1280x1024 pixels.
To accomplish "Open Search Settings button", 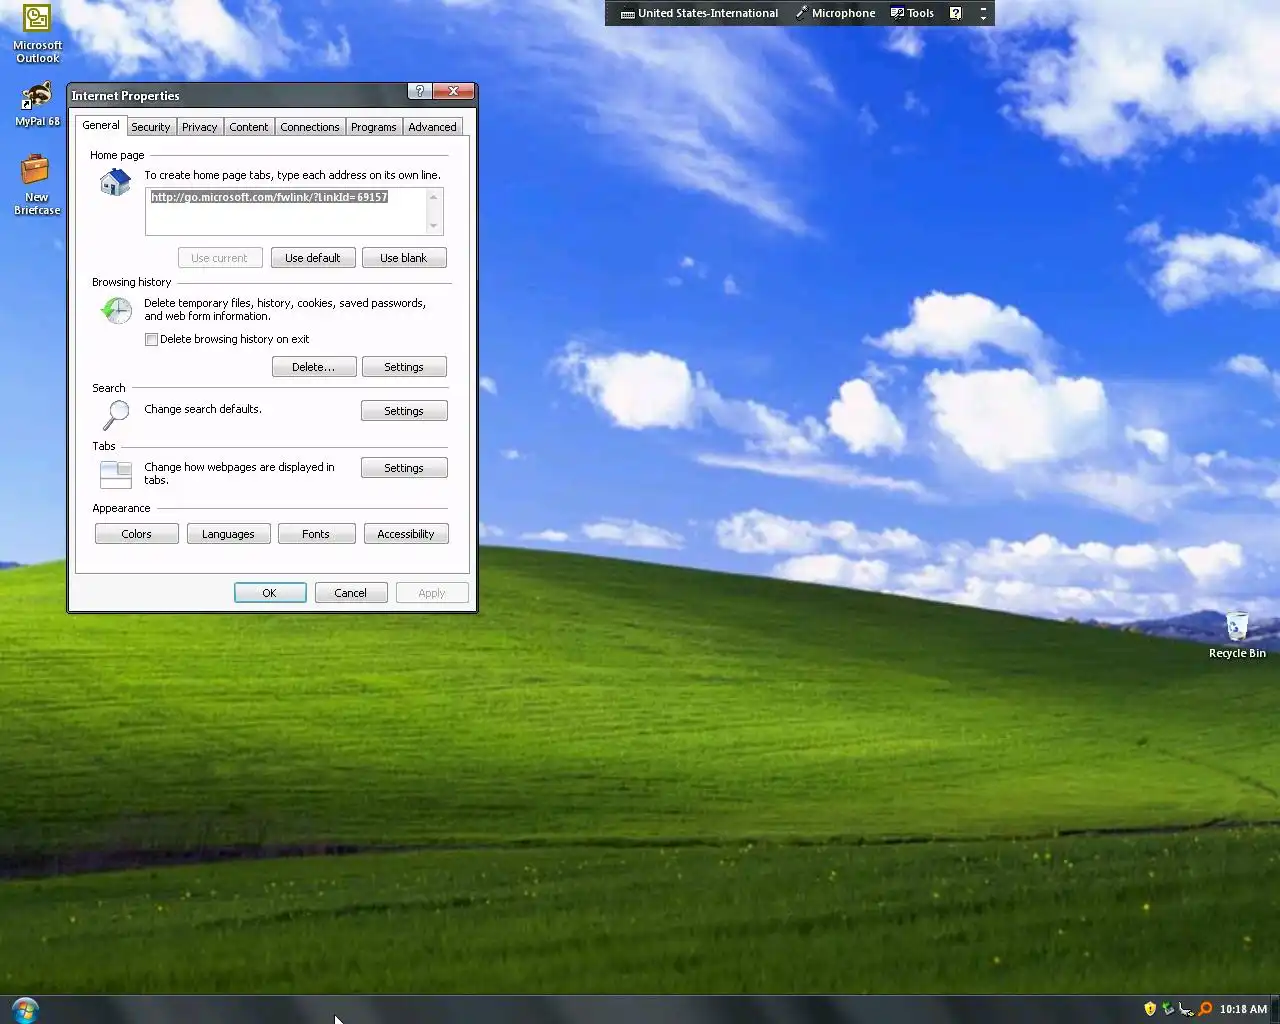I will pyautogui.click(x=404, y=411).
